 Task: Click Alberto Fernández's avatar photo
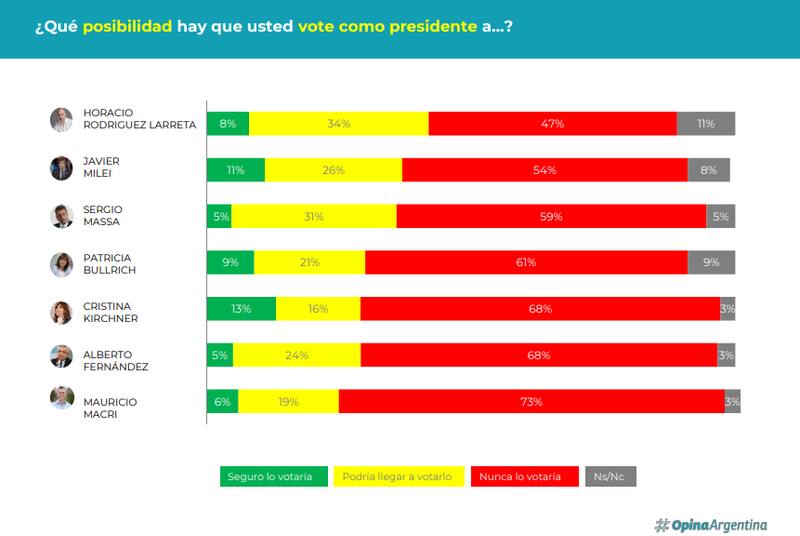point(62,359)
